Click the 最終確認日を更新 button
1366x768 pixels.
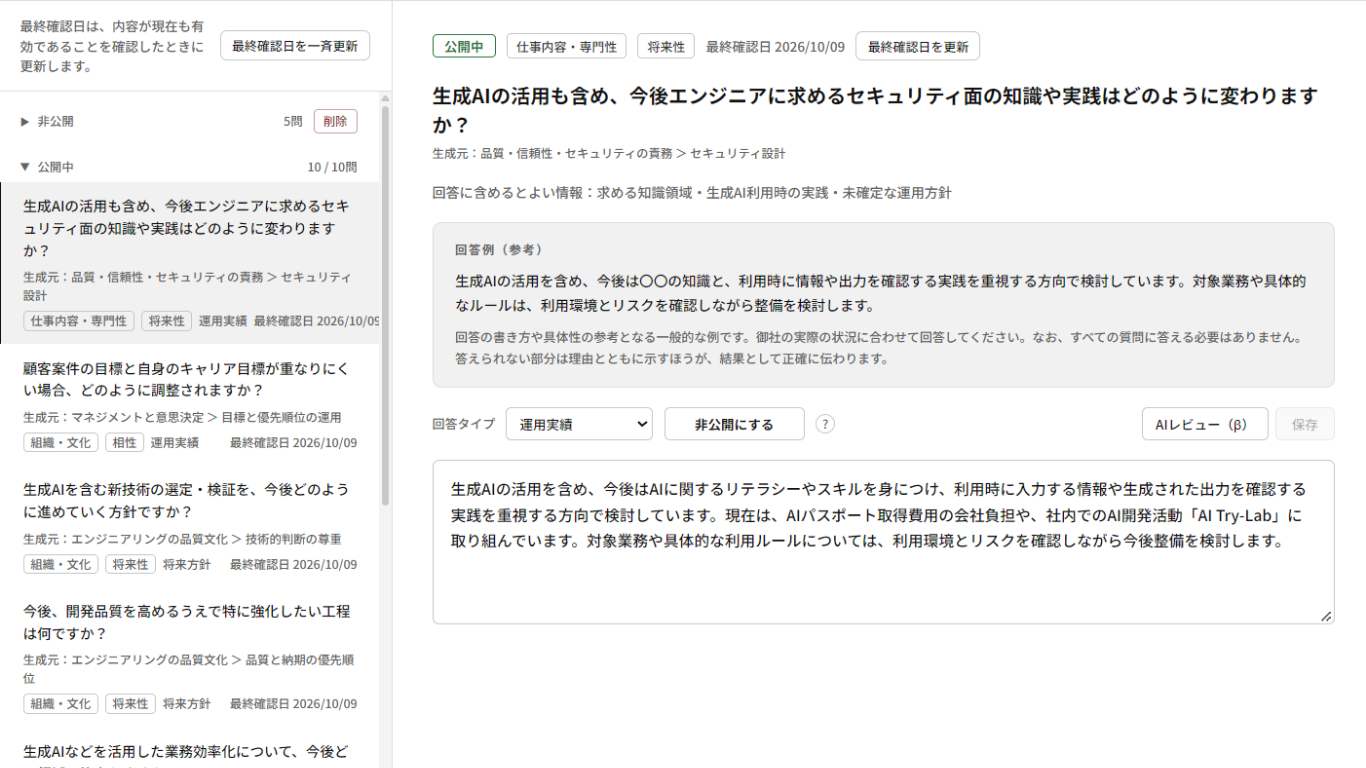[x=918, y=46]
